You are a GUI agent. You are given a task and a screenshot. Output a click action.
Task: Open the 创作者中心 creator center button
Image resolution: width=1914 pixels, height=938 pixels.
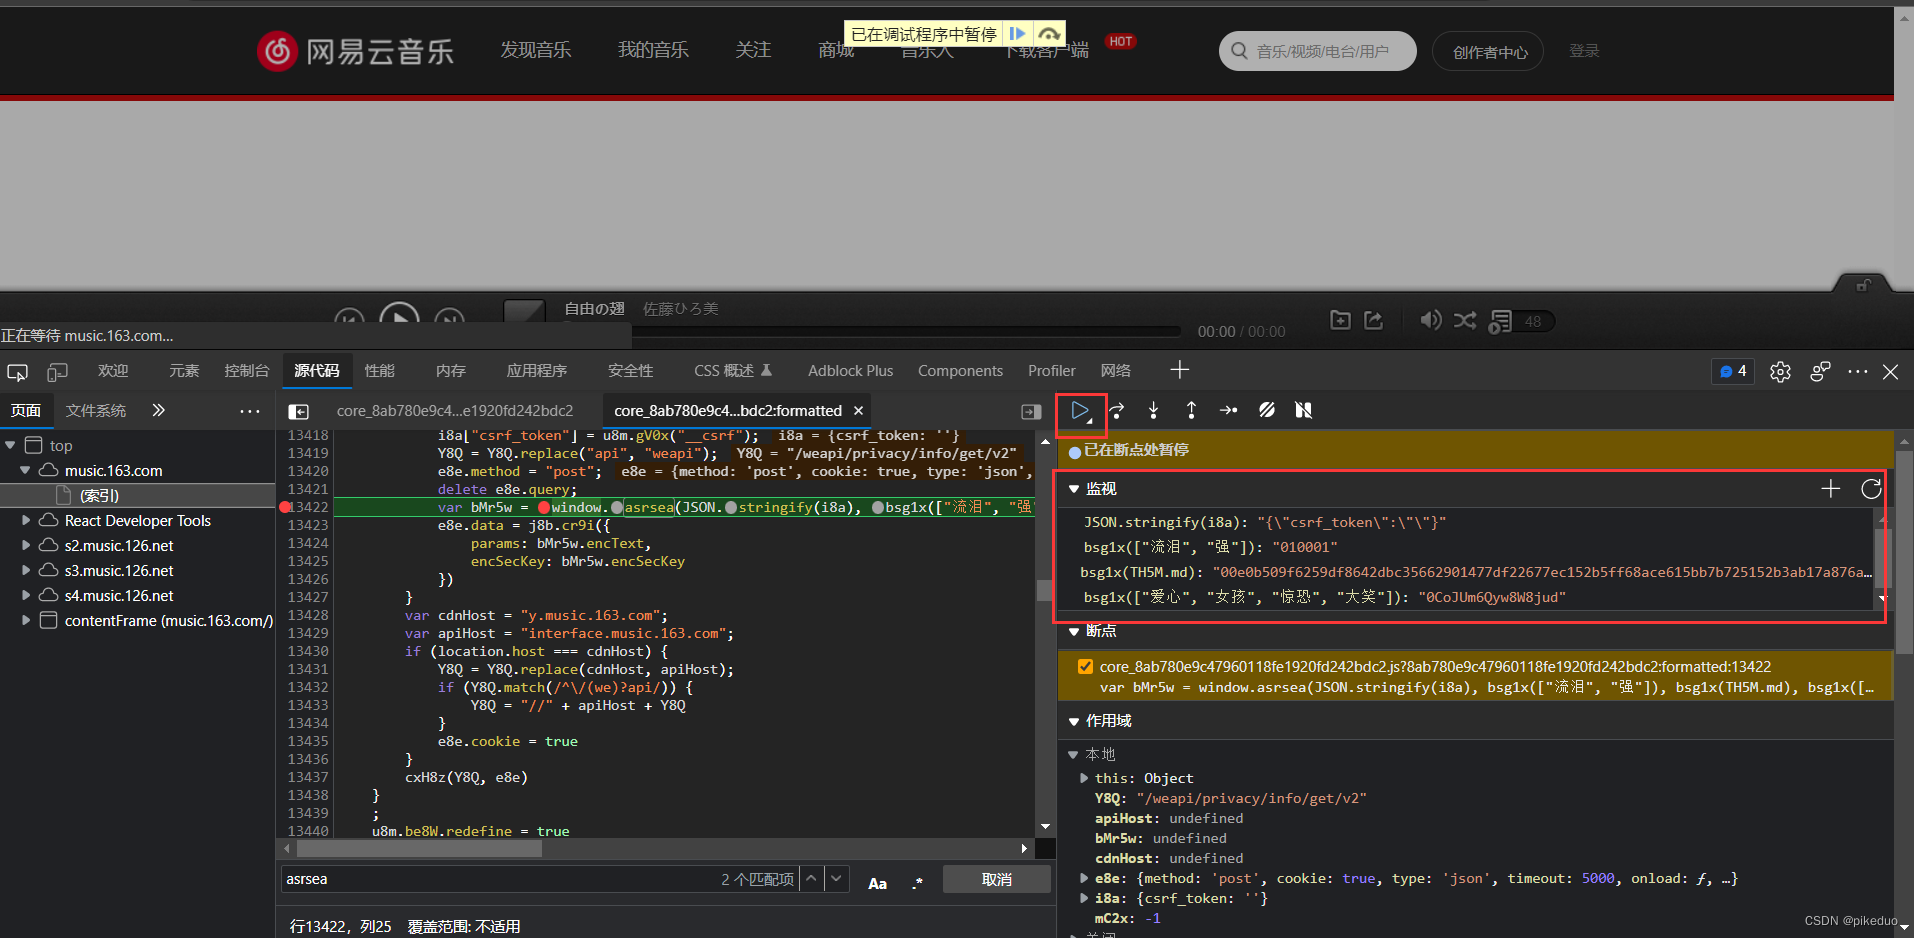tap(1488, 51)
